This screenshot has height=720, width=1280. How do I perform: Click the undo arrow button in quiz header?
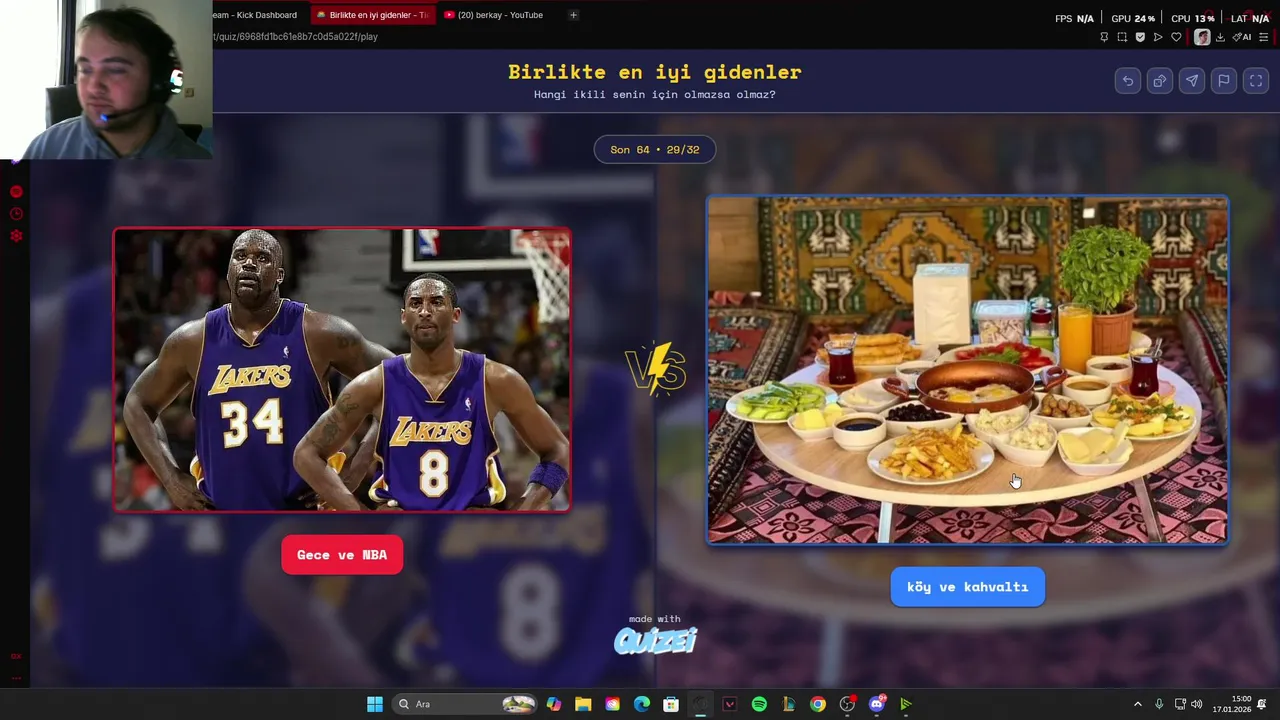[x=1128, y=81]
